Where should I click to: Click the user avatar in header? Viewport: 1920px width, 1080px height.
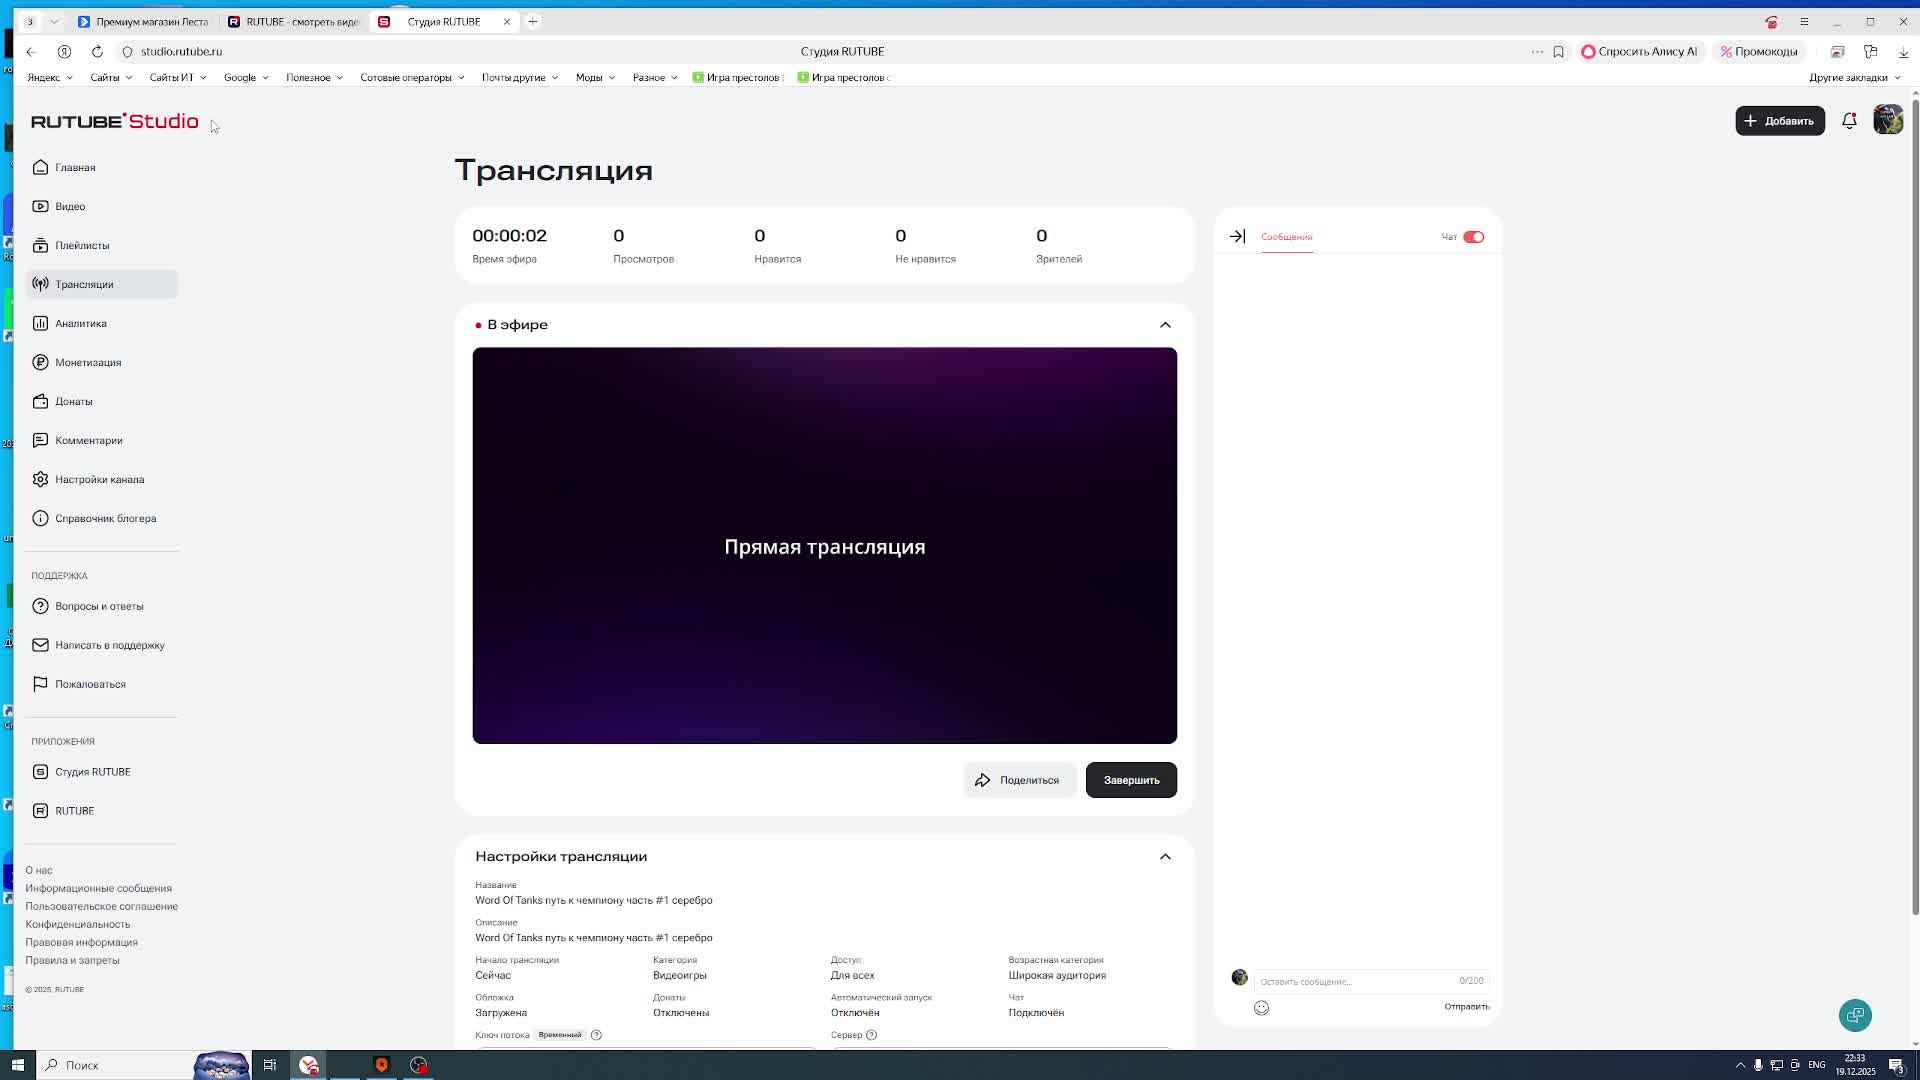tap(1888, 120)
